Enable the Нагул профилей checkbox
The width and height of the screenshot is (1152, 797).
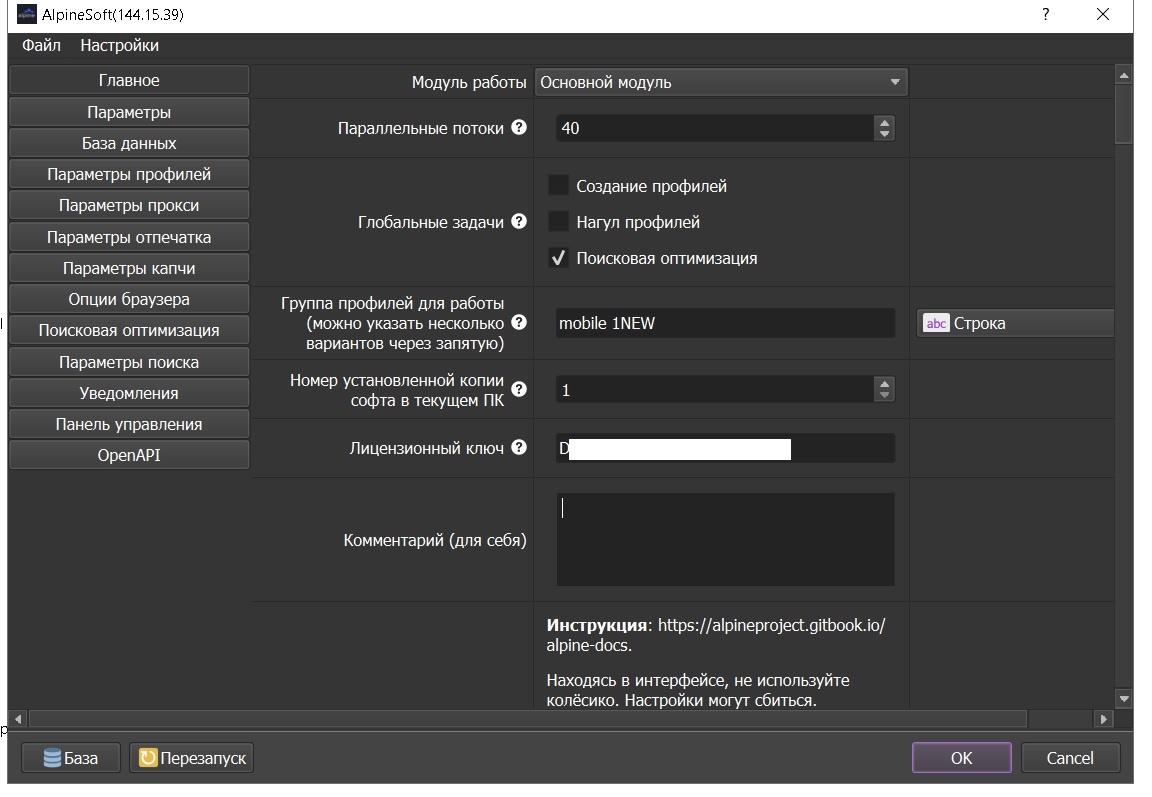tap(558, 221)
